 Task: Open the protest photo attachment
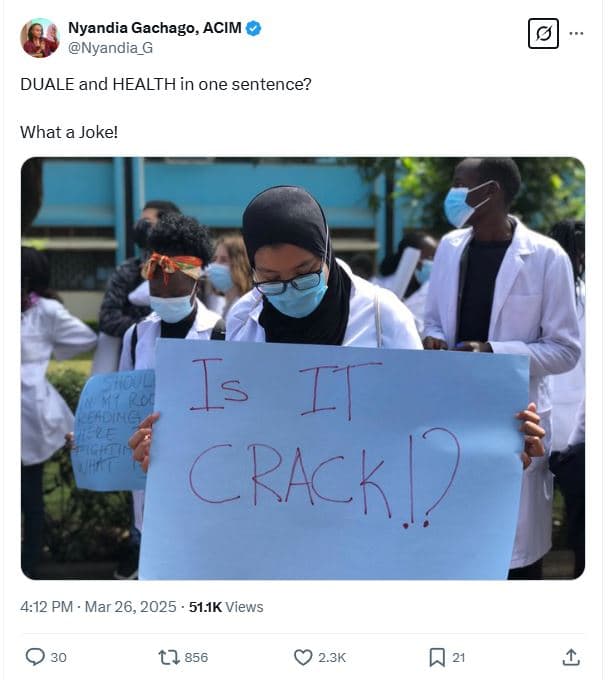point(303,368)
